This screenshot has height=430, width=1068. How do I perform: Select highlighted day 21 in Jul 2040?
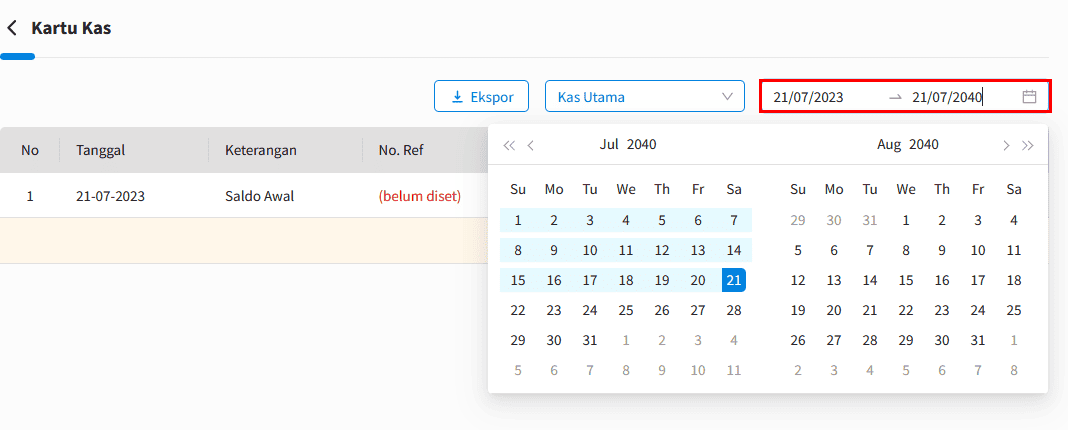click(x=734, y=280)
